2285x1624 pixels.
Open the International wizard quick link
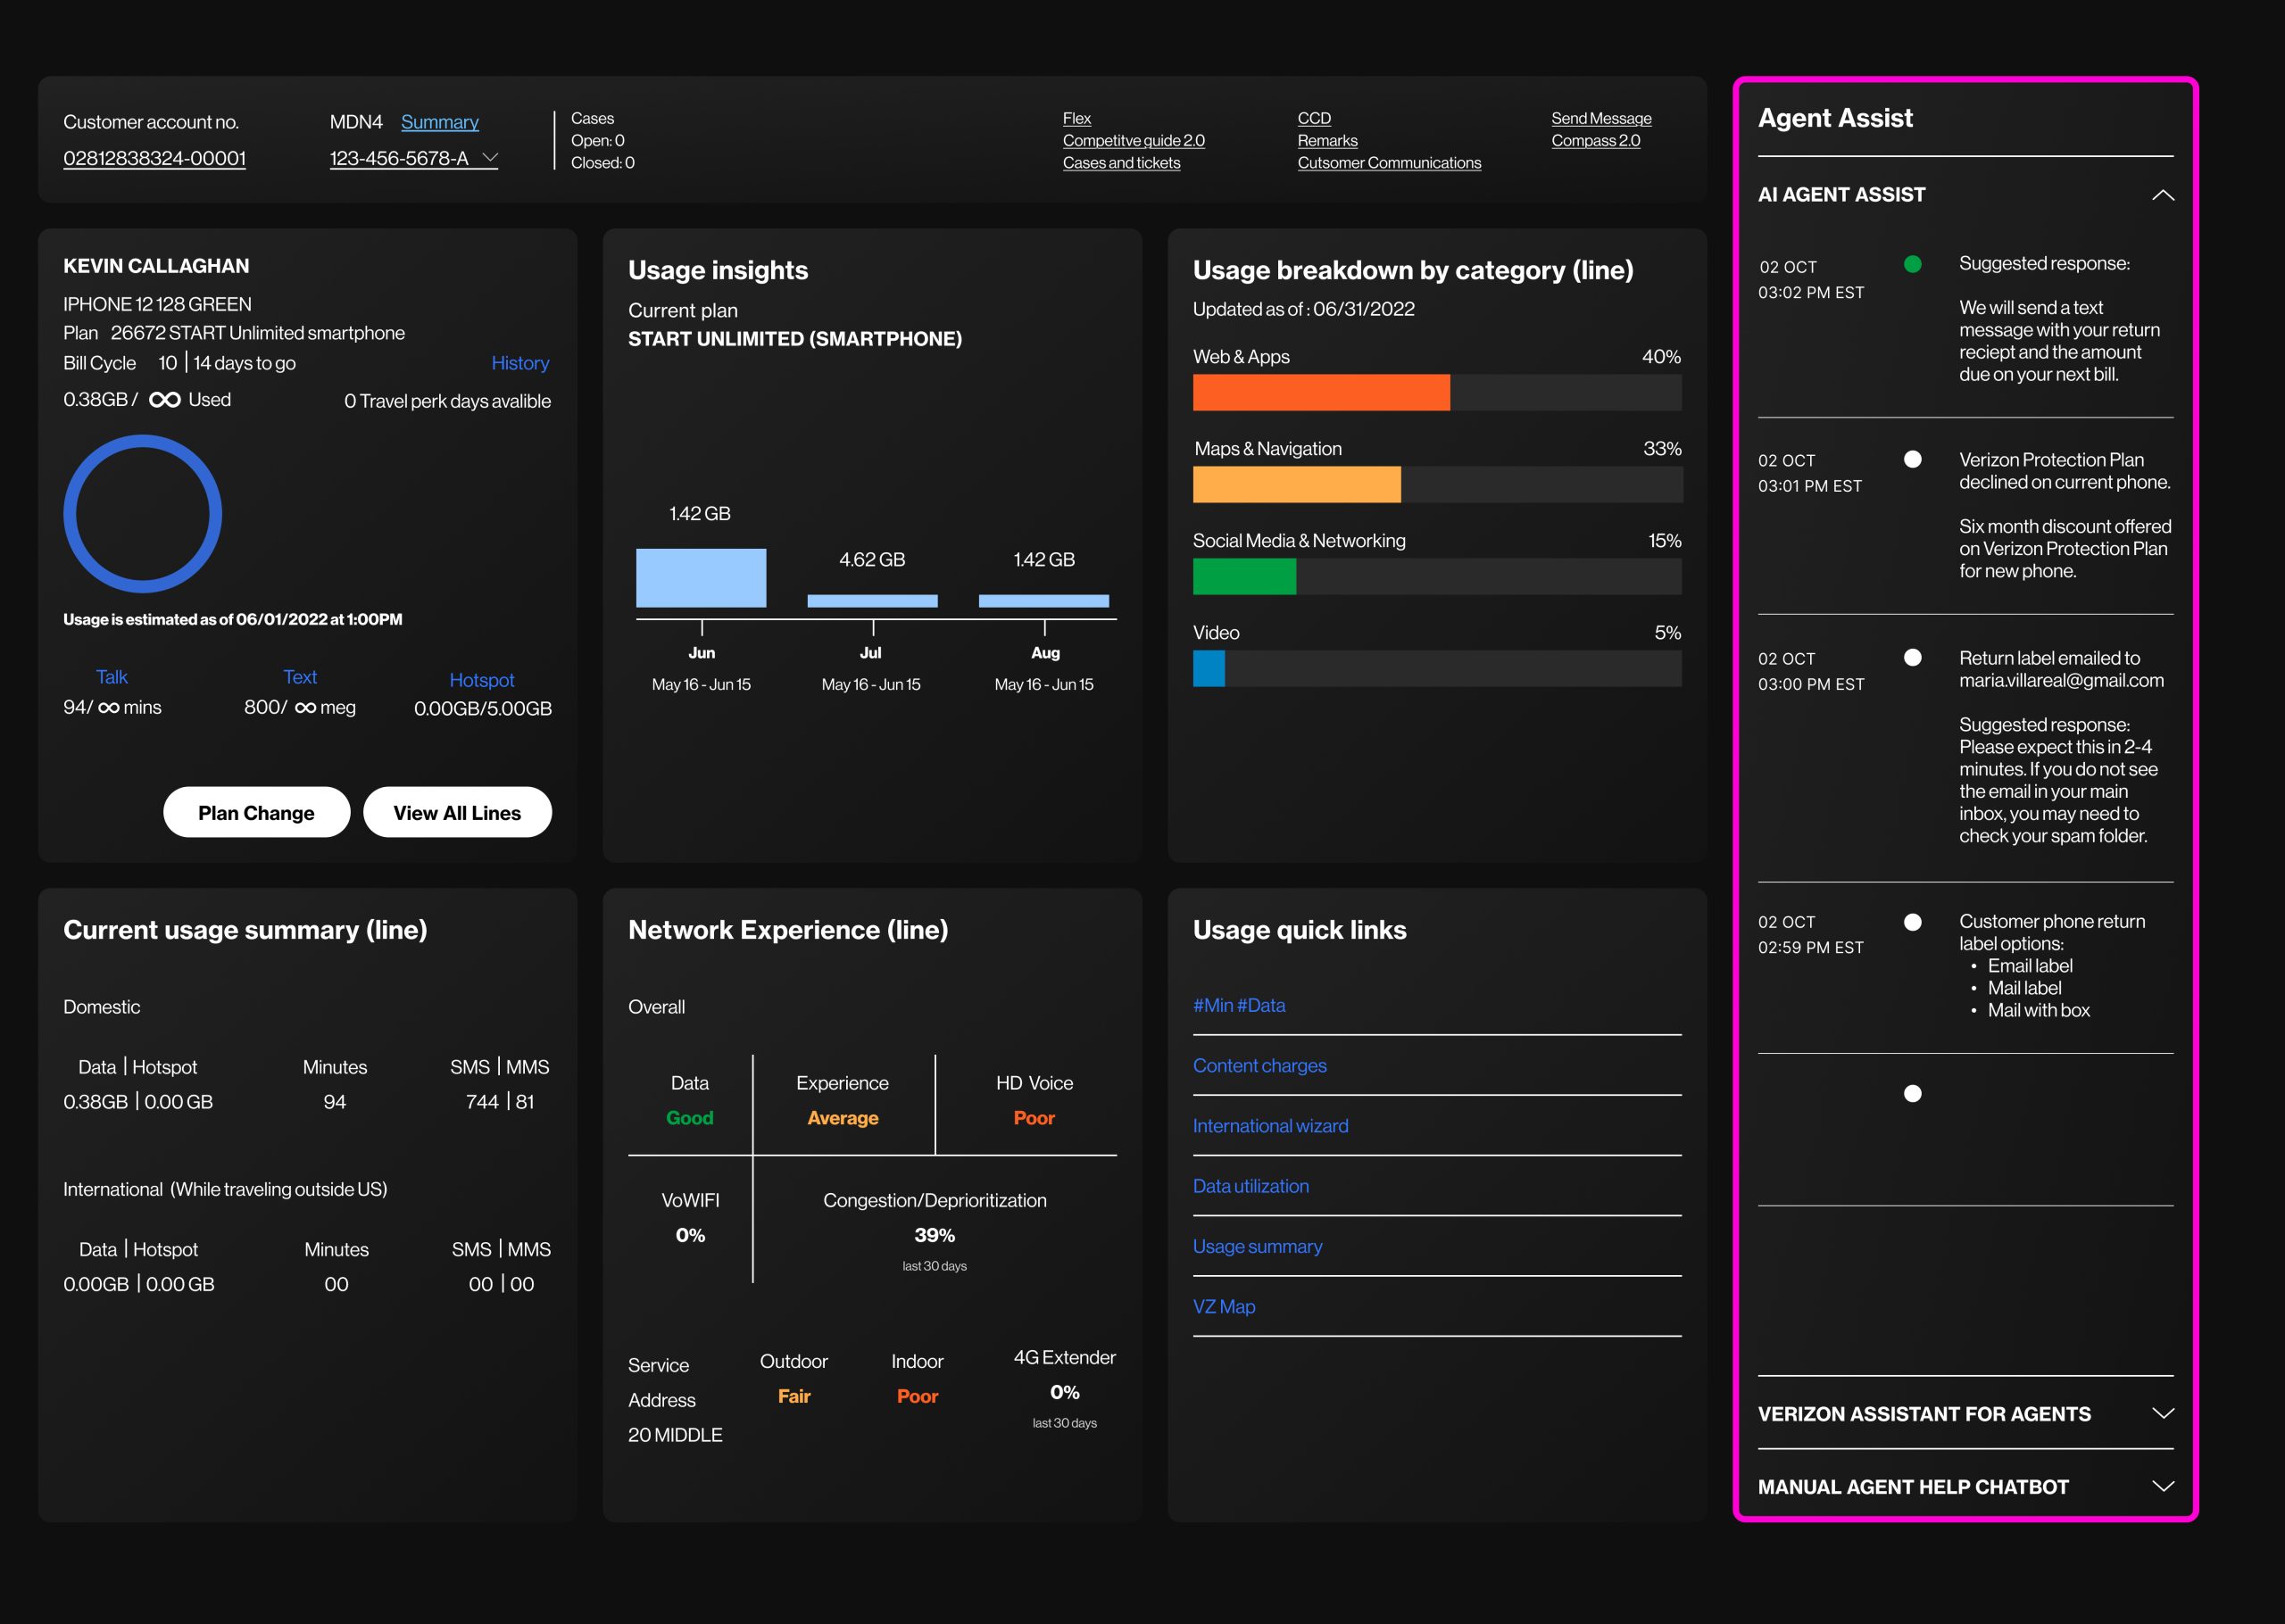pyautogui.click(x=1270, y=1126)
